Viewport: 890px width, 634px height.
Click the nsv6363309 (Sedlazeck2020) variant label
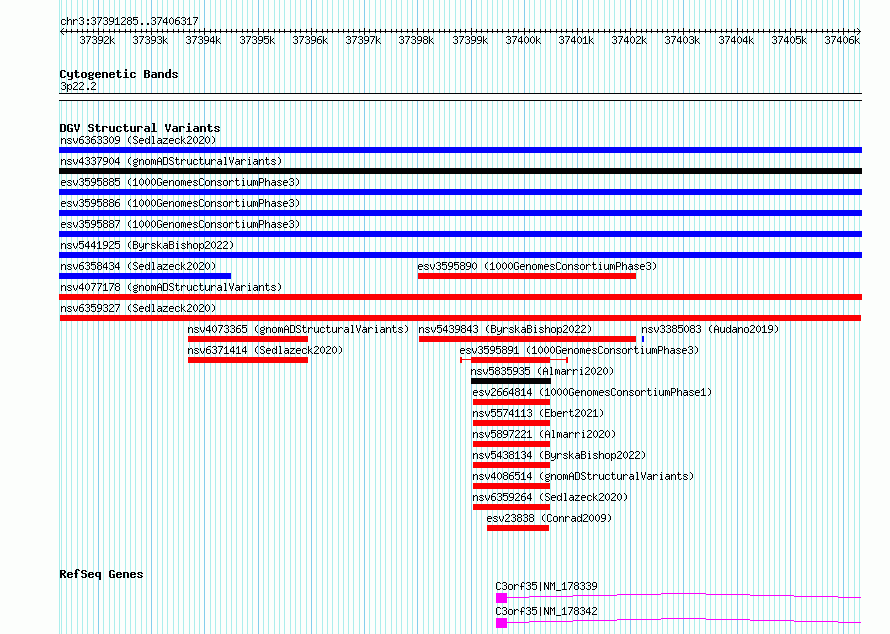138,140
